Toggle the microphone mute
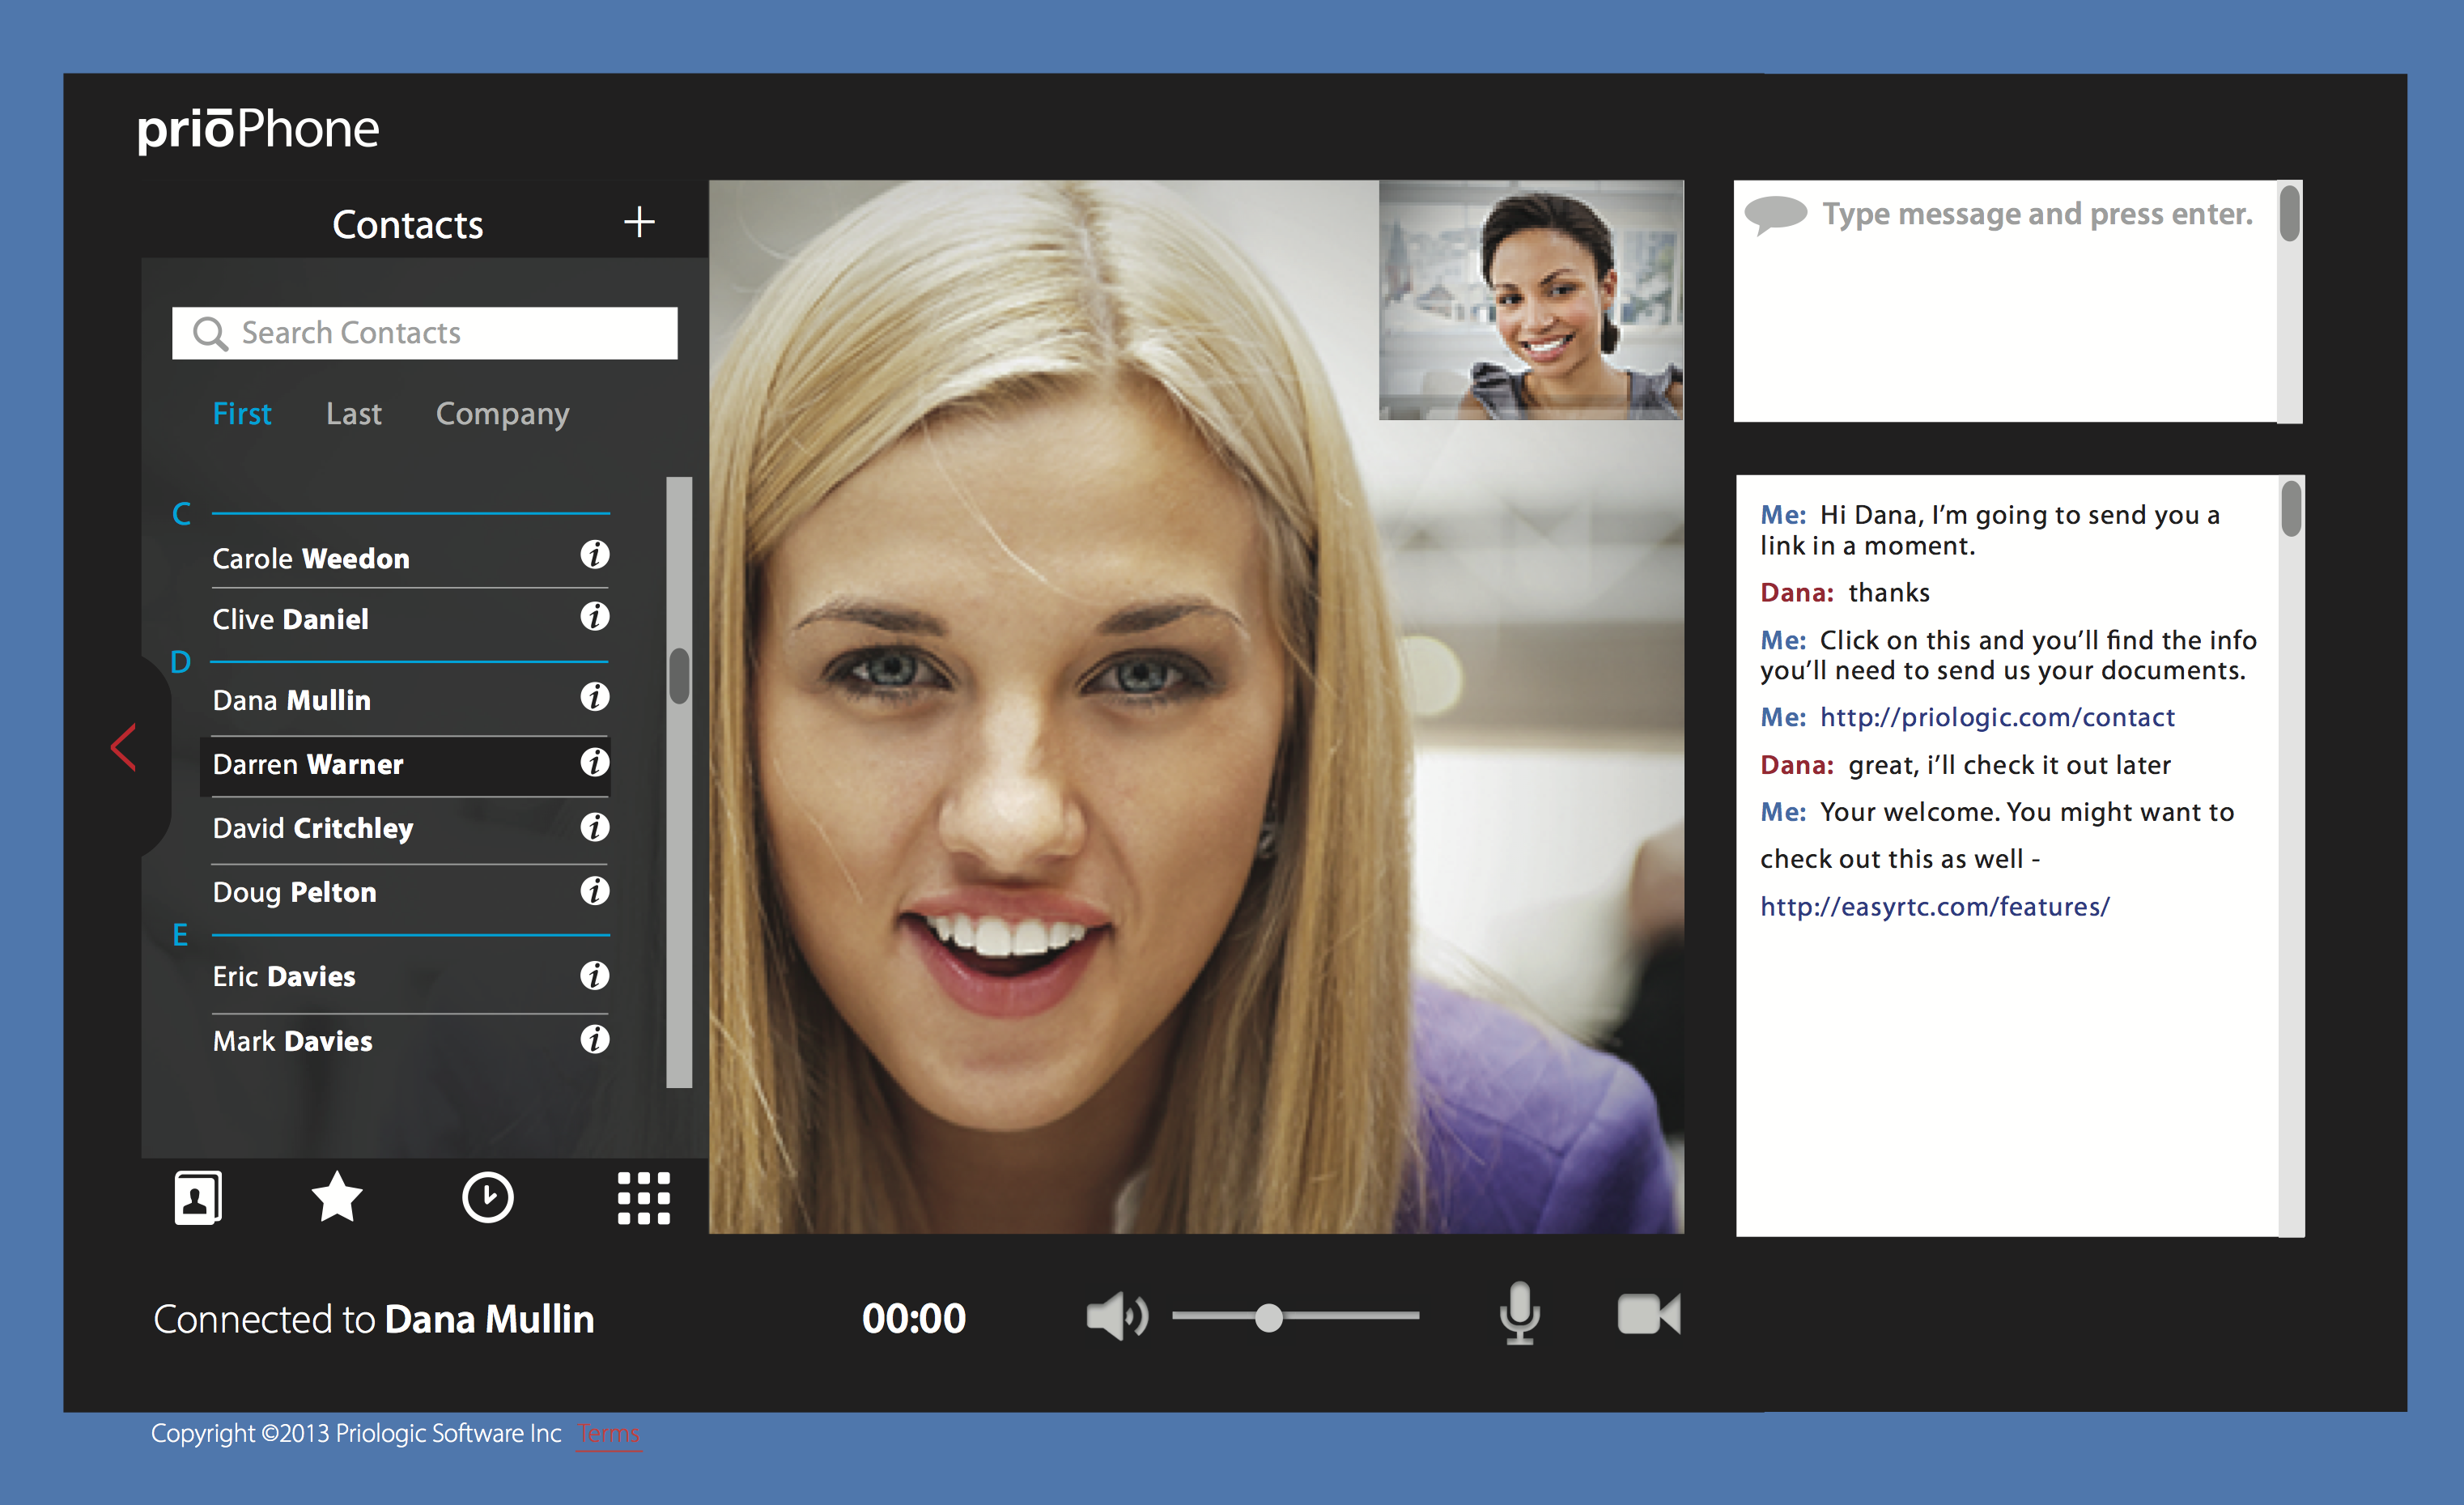The image size is (2464, 1505). point(1519,1313)
